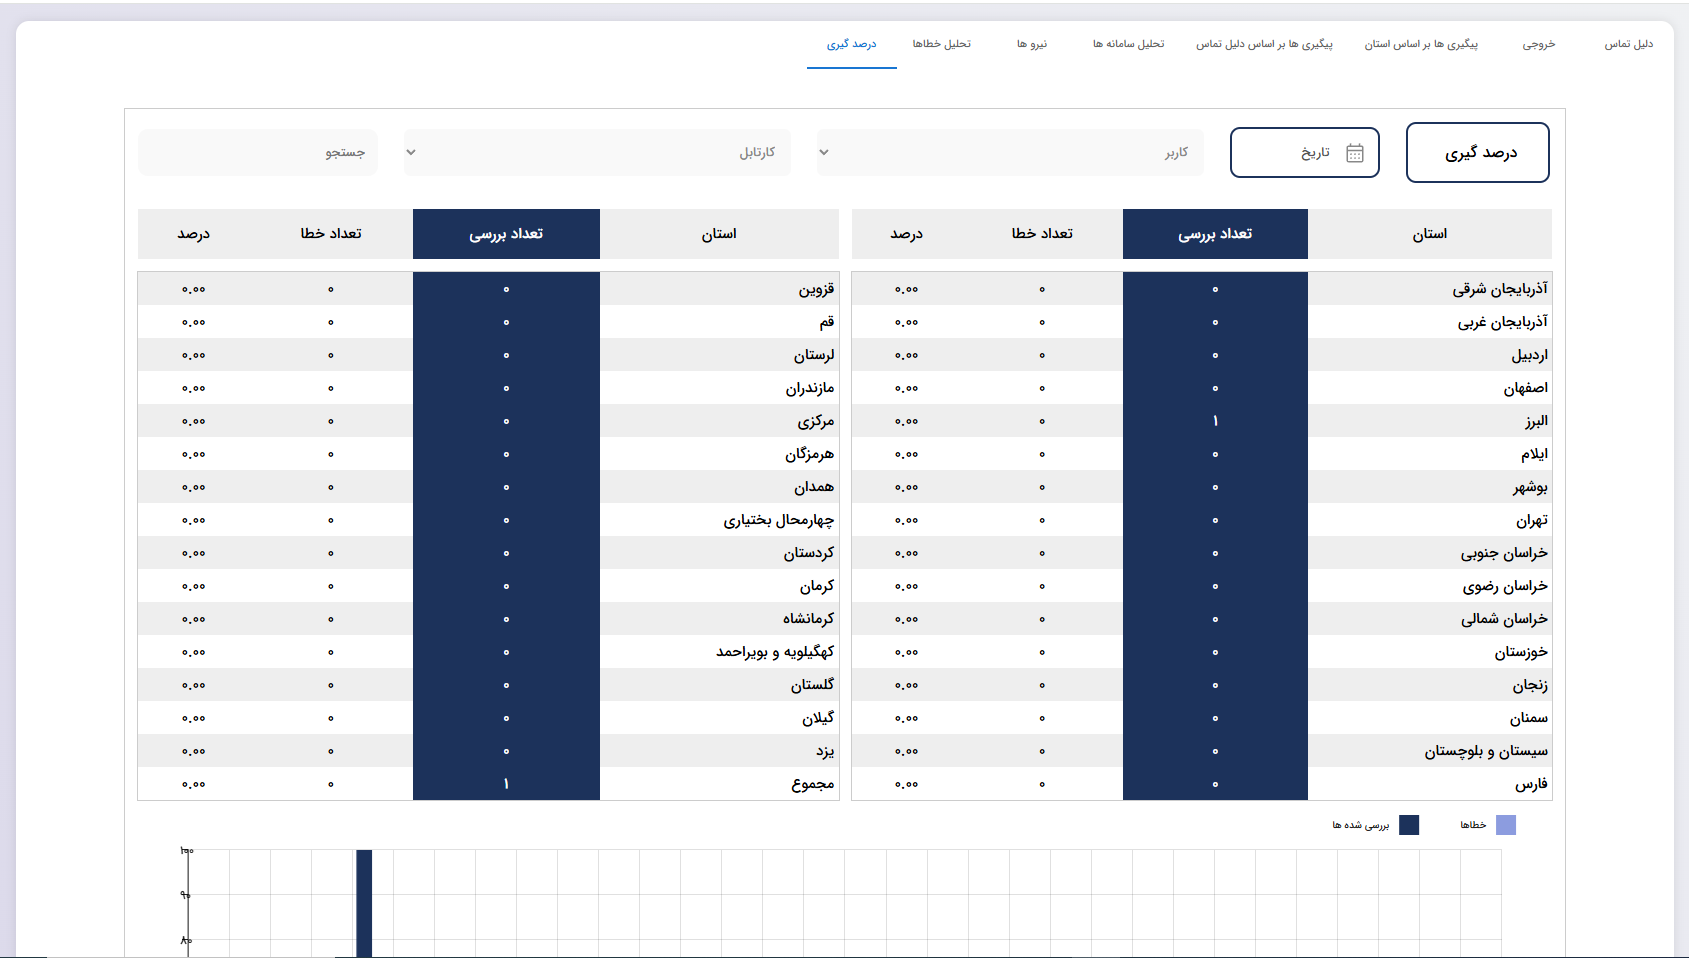The width and height of the screenshot is (1689, 958).
Task: Switch to the تحلیل خطاها tab
Action: [x=942, y=44]
